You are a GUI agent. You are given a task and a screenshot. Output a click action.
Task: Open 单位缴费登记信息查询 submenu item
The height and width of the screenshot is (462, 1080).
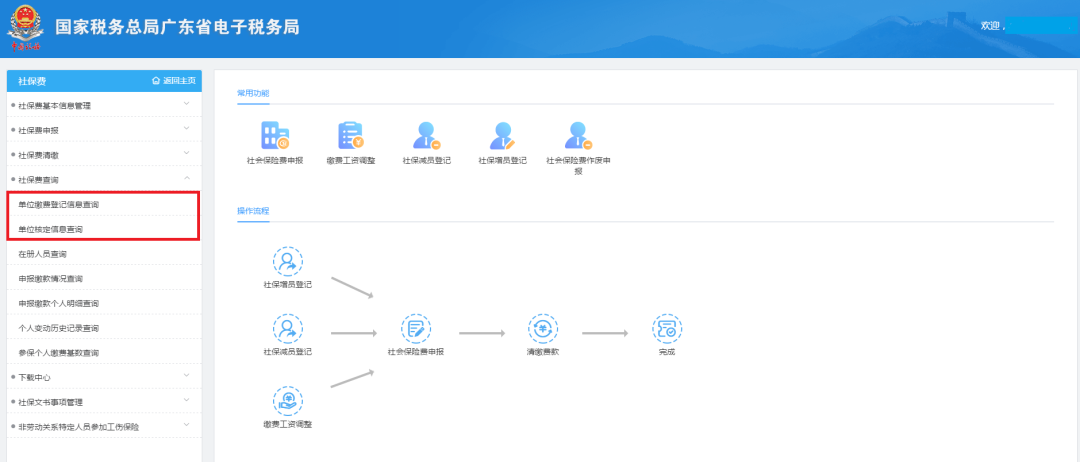click(x=104, y=204)
